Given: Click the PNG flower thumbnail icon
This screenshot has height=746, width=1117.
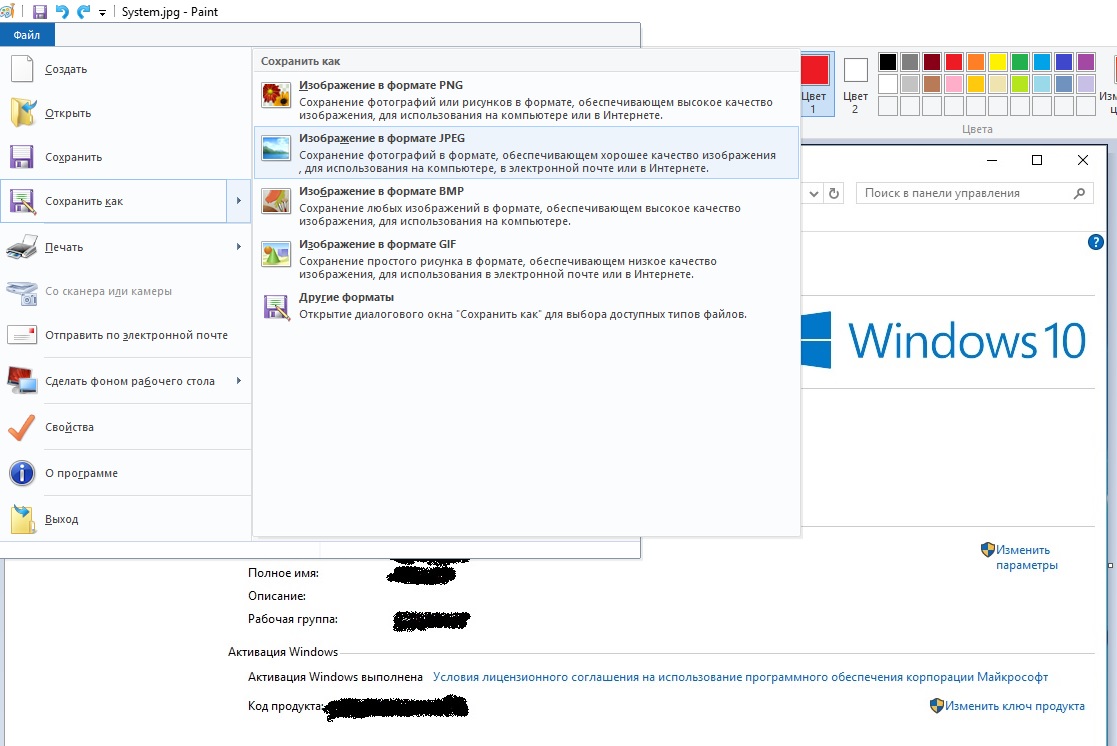Looking at the screenshot, I should (276, 95).
